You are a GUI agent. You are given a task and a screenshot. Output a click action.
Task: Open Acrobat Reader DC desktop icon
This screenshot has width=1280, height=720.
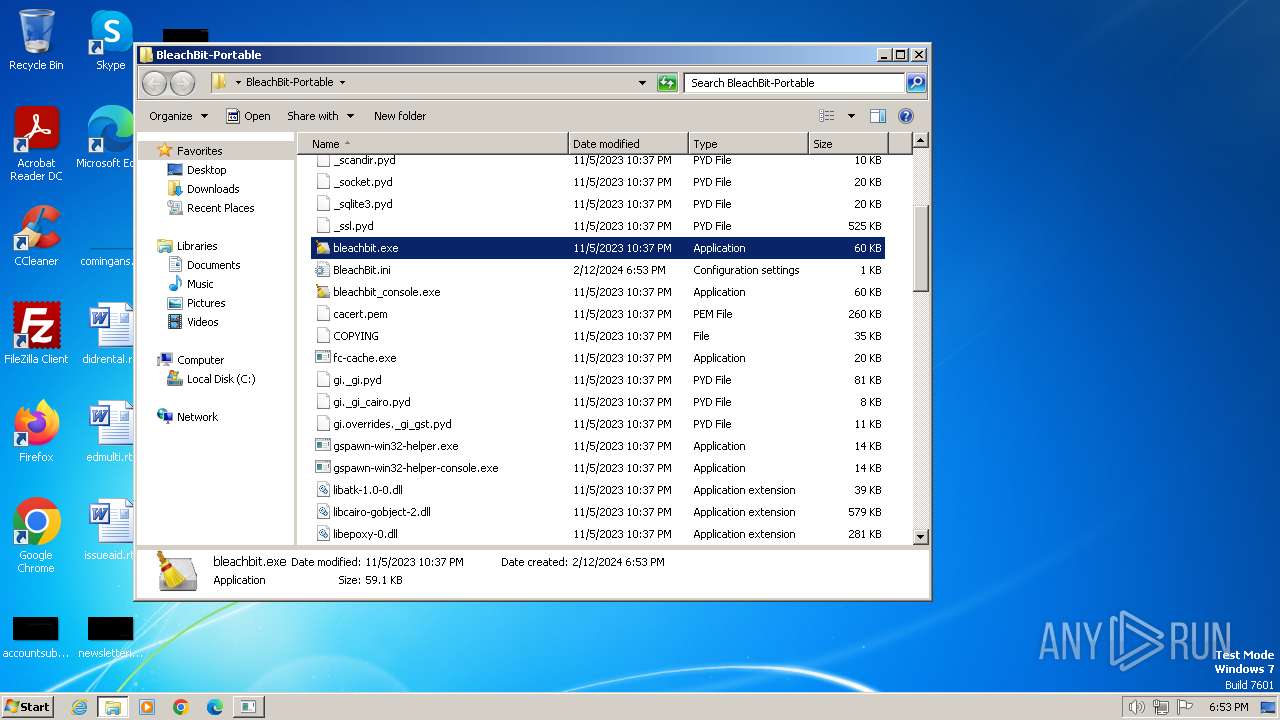pos(36,144)
